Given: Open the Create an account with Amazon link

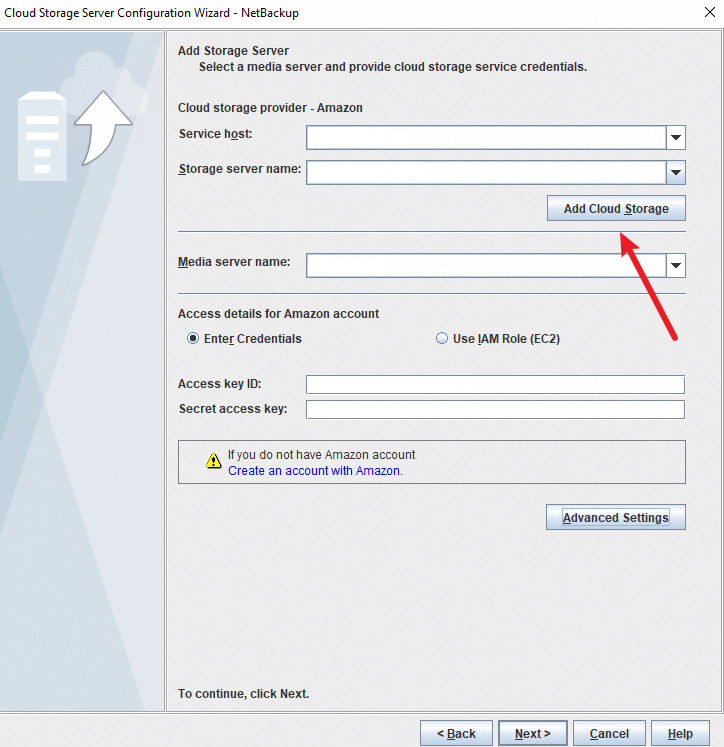Looking at the screenshot, I should coord(315,471).
